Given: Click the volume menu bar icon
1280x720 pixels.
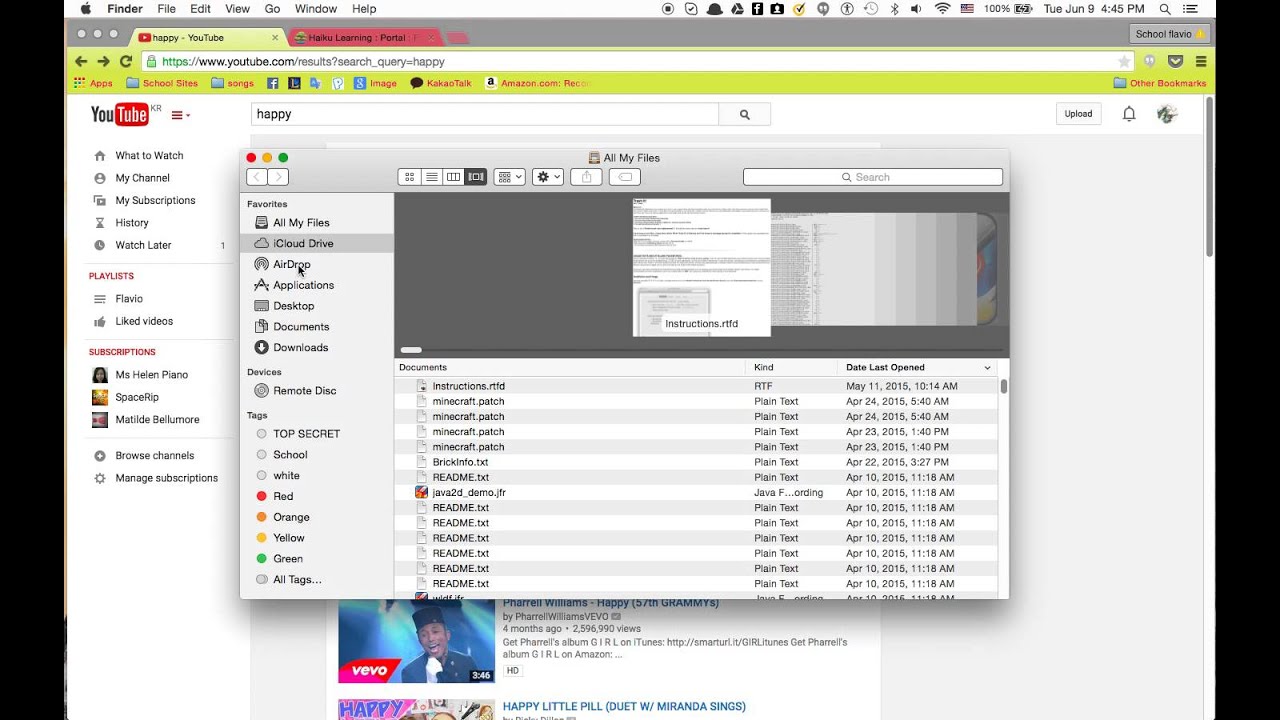Looking at the screenshot, I should tap(918, 9).
